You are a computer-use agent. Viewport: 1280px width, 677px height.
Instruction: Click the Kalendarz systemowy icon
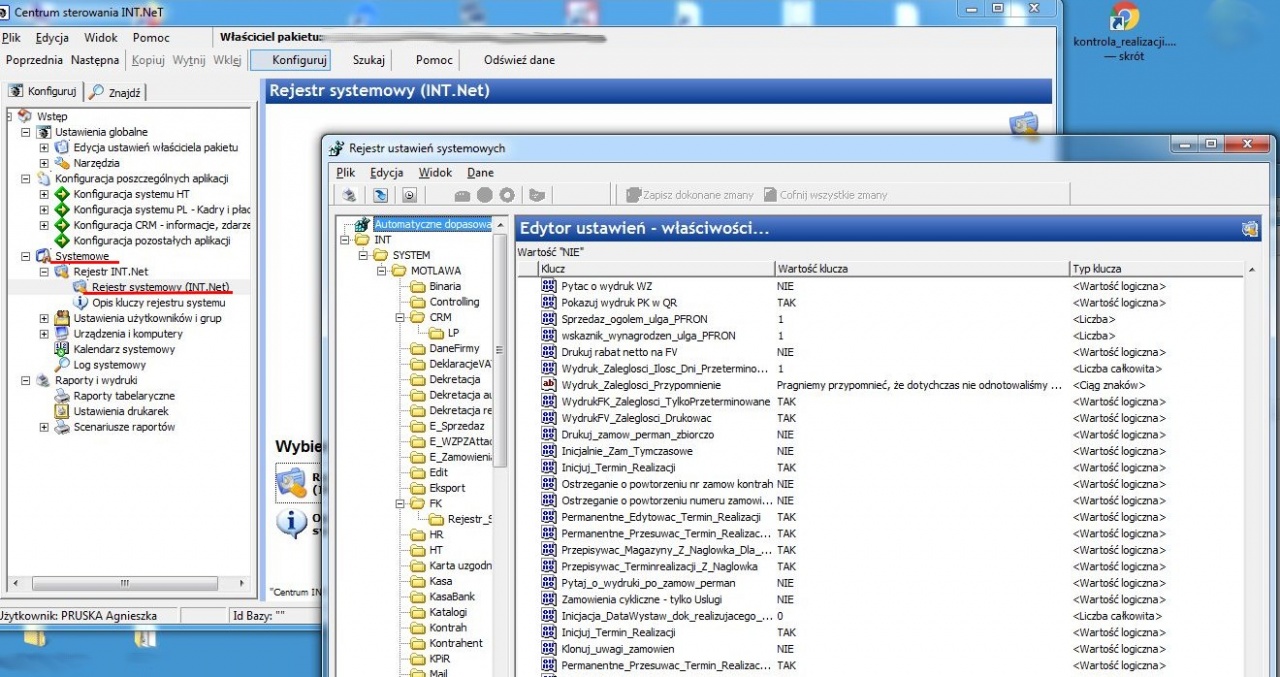tap(62, 349)
